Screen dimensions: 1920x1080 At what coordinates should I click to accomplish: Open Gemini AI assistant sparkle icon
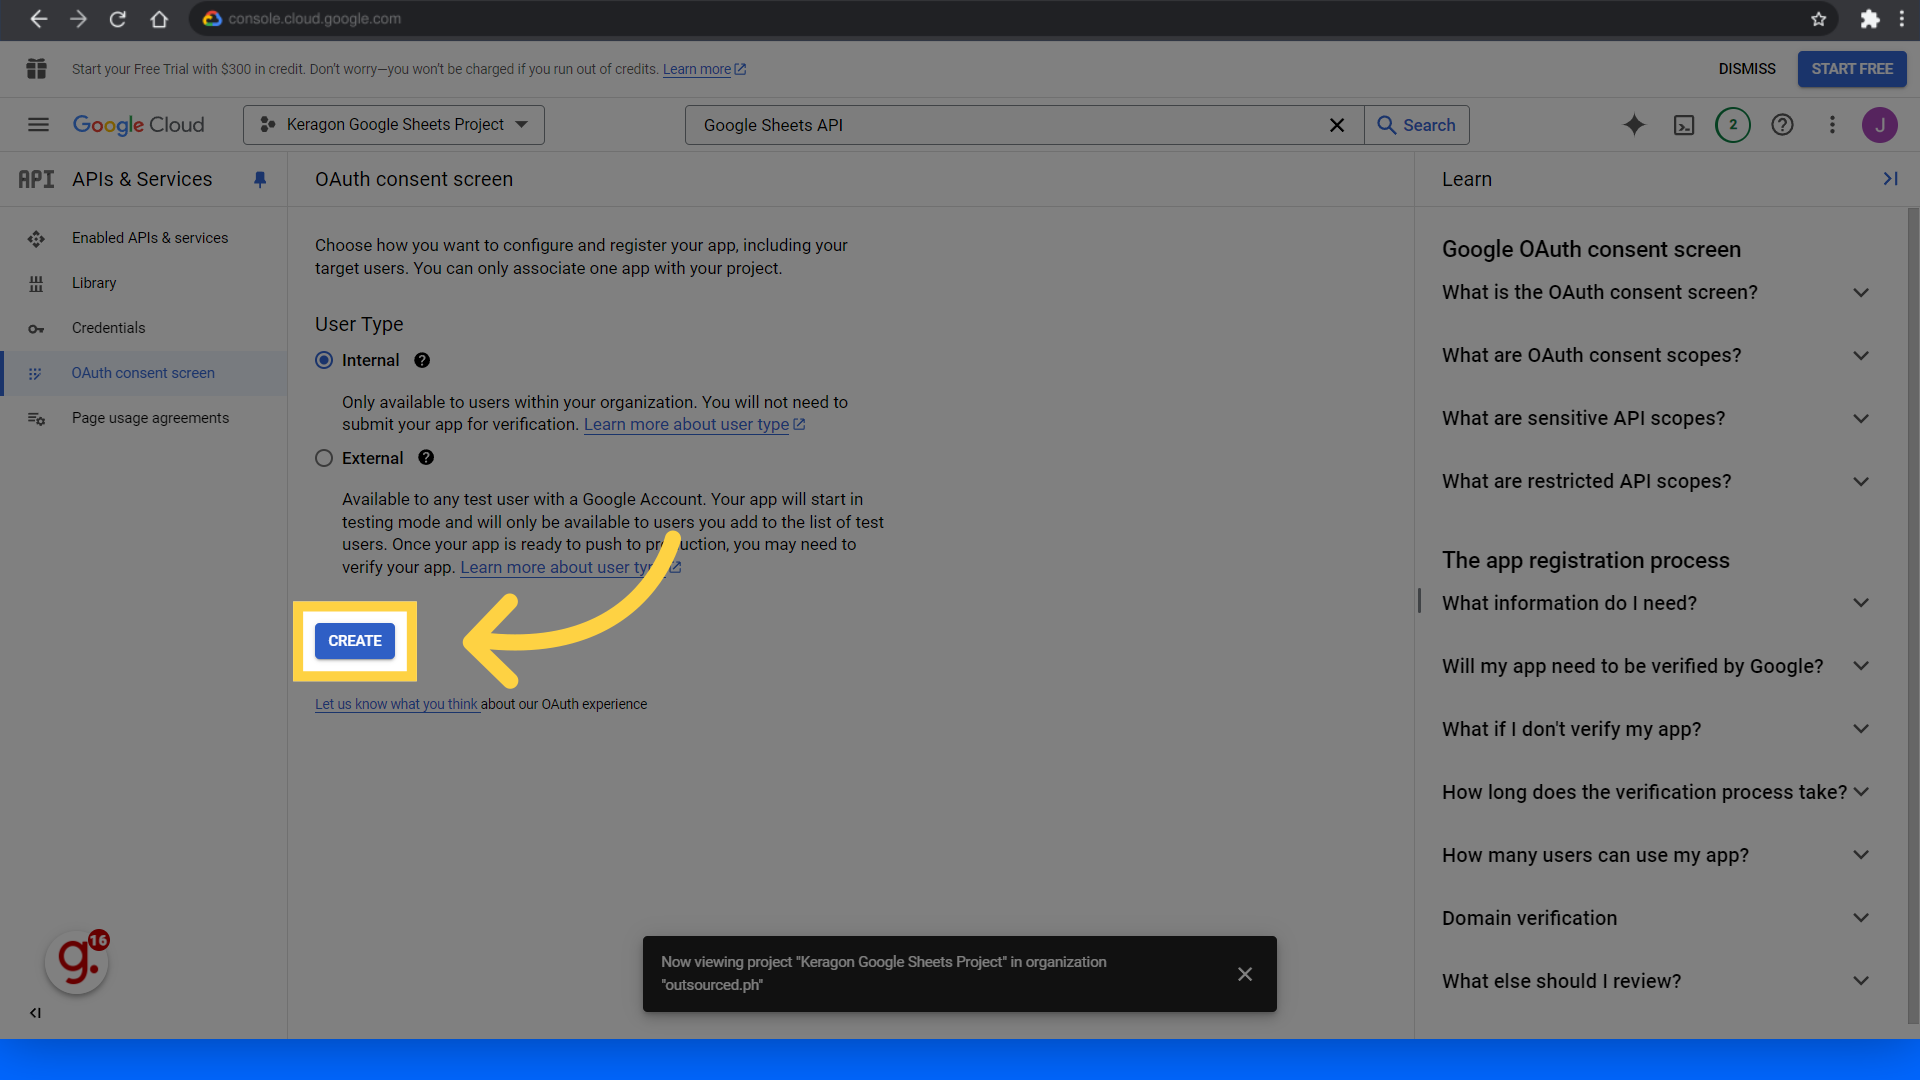(1634, 125)
